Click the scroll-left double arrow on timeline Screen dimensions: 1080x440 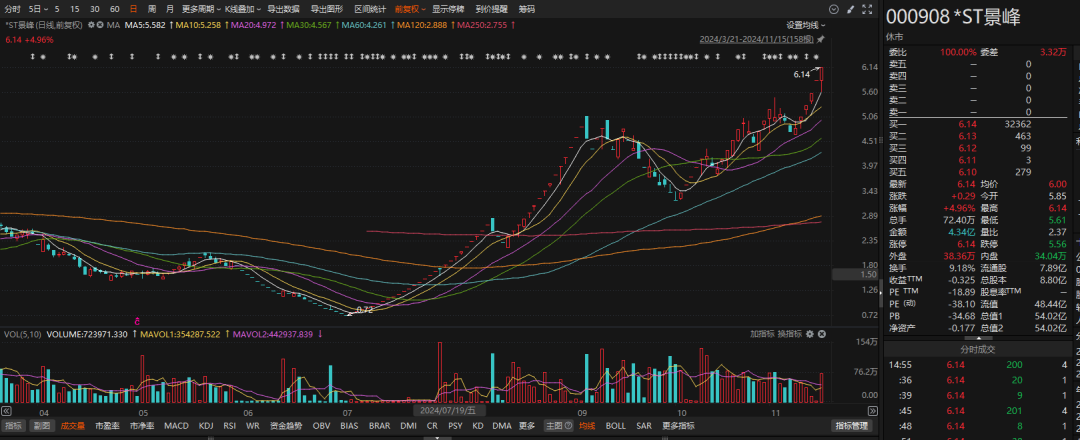coord(7,410)
